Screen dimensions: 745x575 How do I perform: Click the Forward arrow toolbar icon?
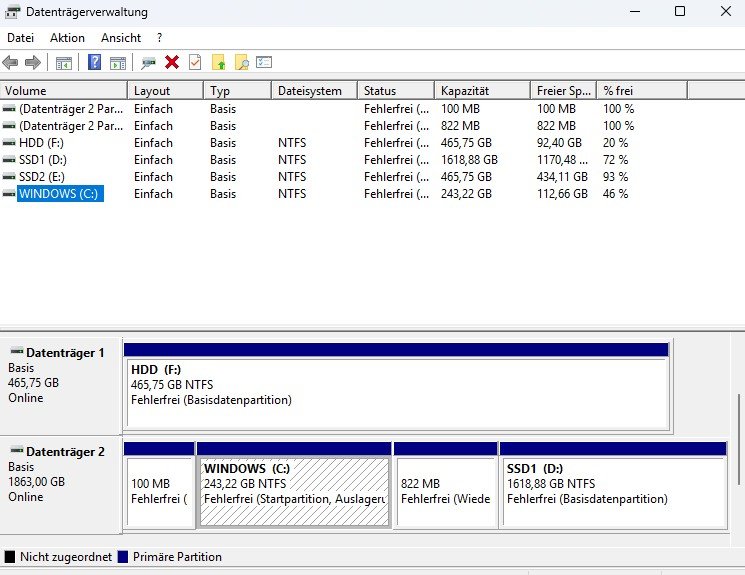[x=33, y=62]
